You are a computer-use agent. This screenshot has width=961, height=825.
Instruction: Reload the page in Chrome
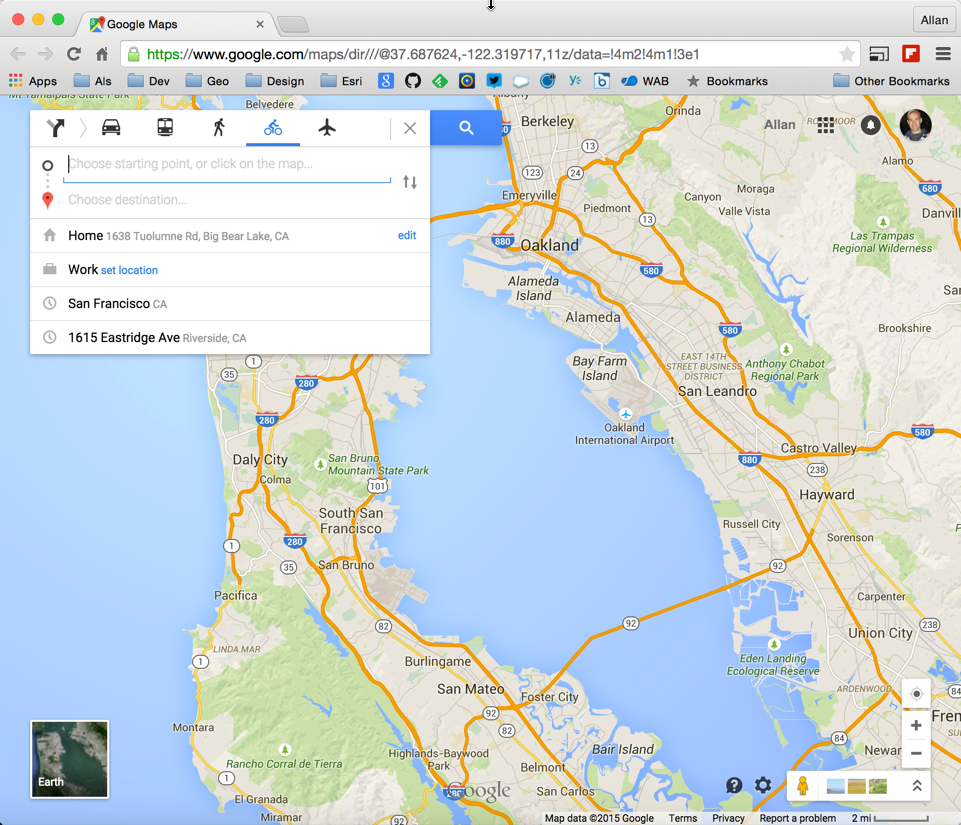click(74, 54)
